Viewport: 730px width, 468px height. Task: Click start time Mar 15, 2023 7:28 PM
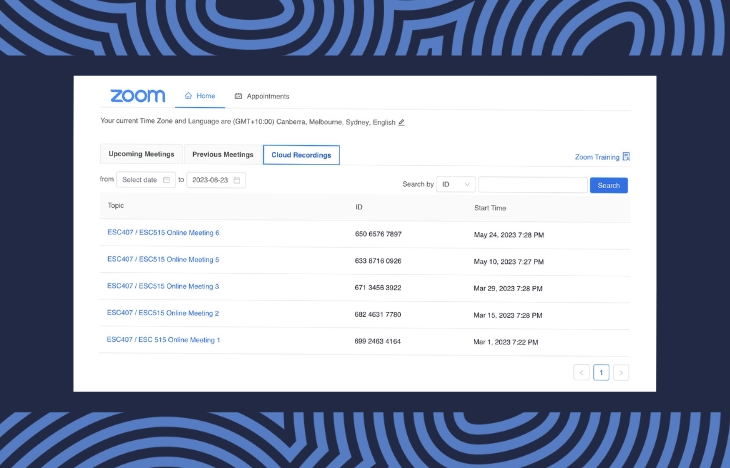click(x=508, y=316)
